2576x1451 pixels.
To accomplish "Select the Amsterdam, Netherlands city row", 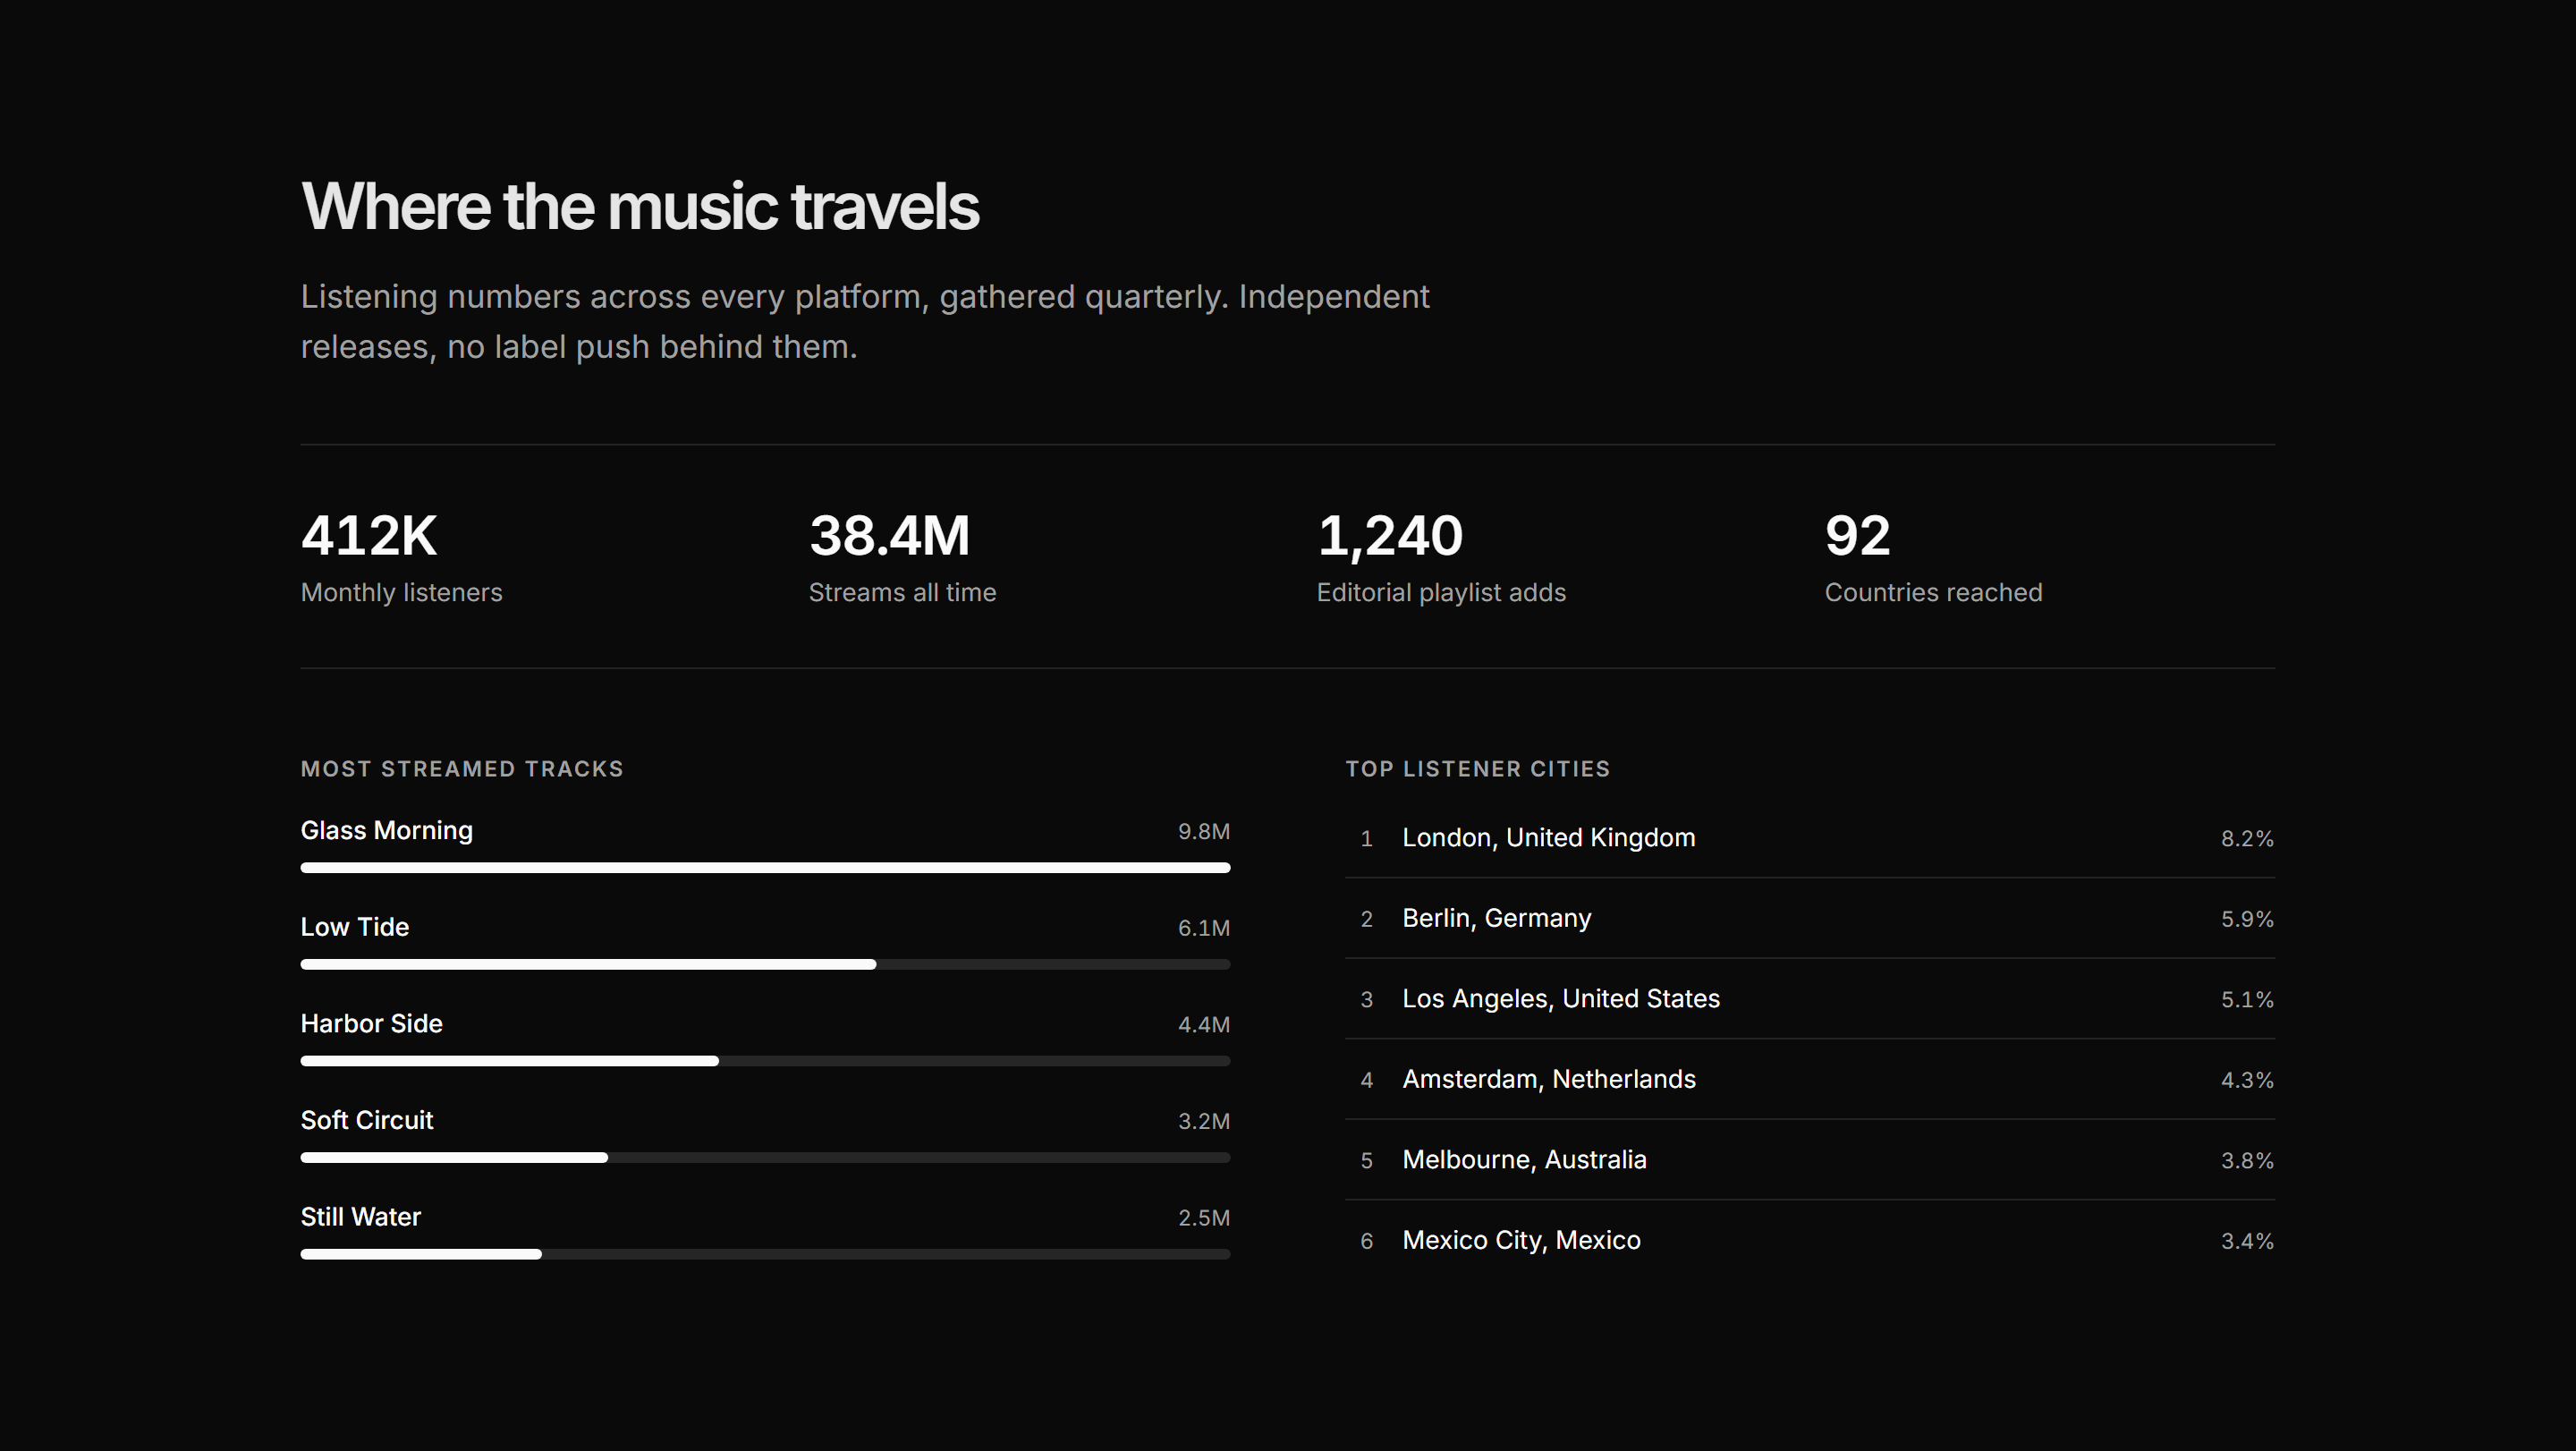I will coord(1810,1080).
